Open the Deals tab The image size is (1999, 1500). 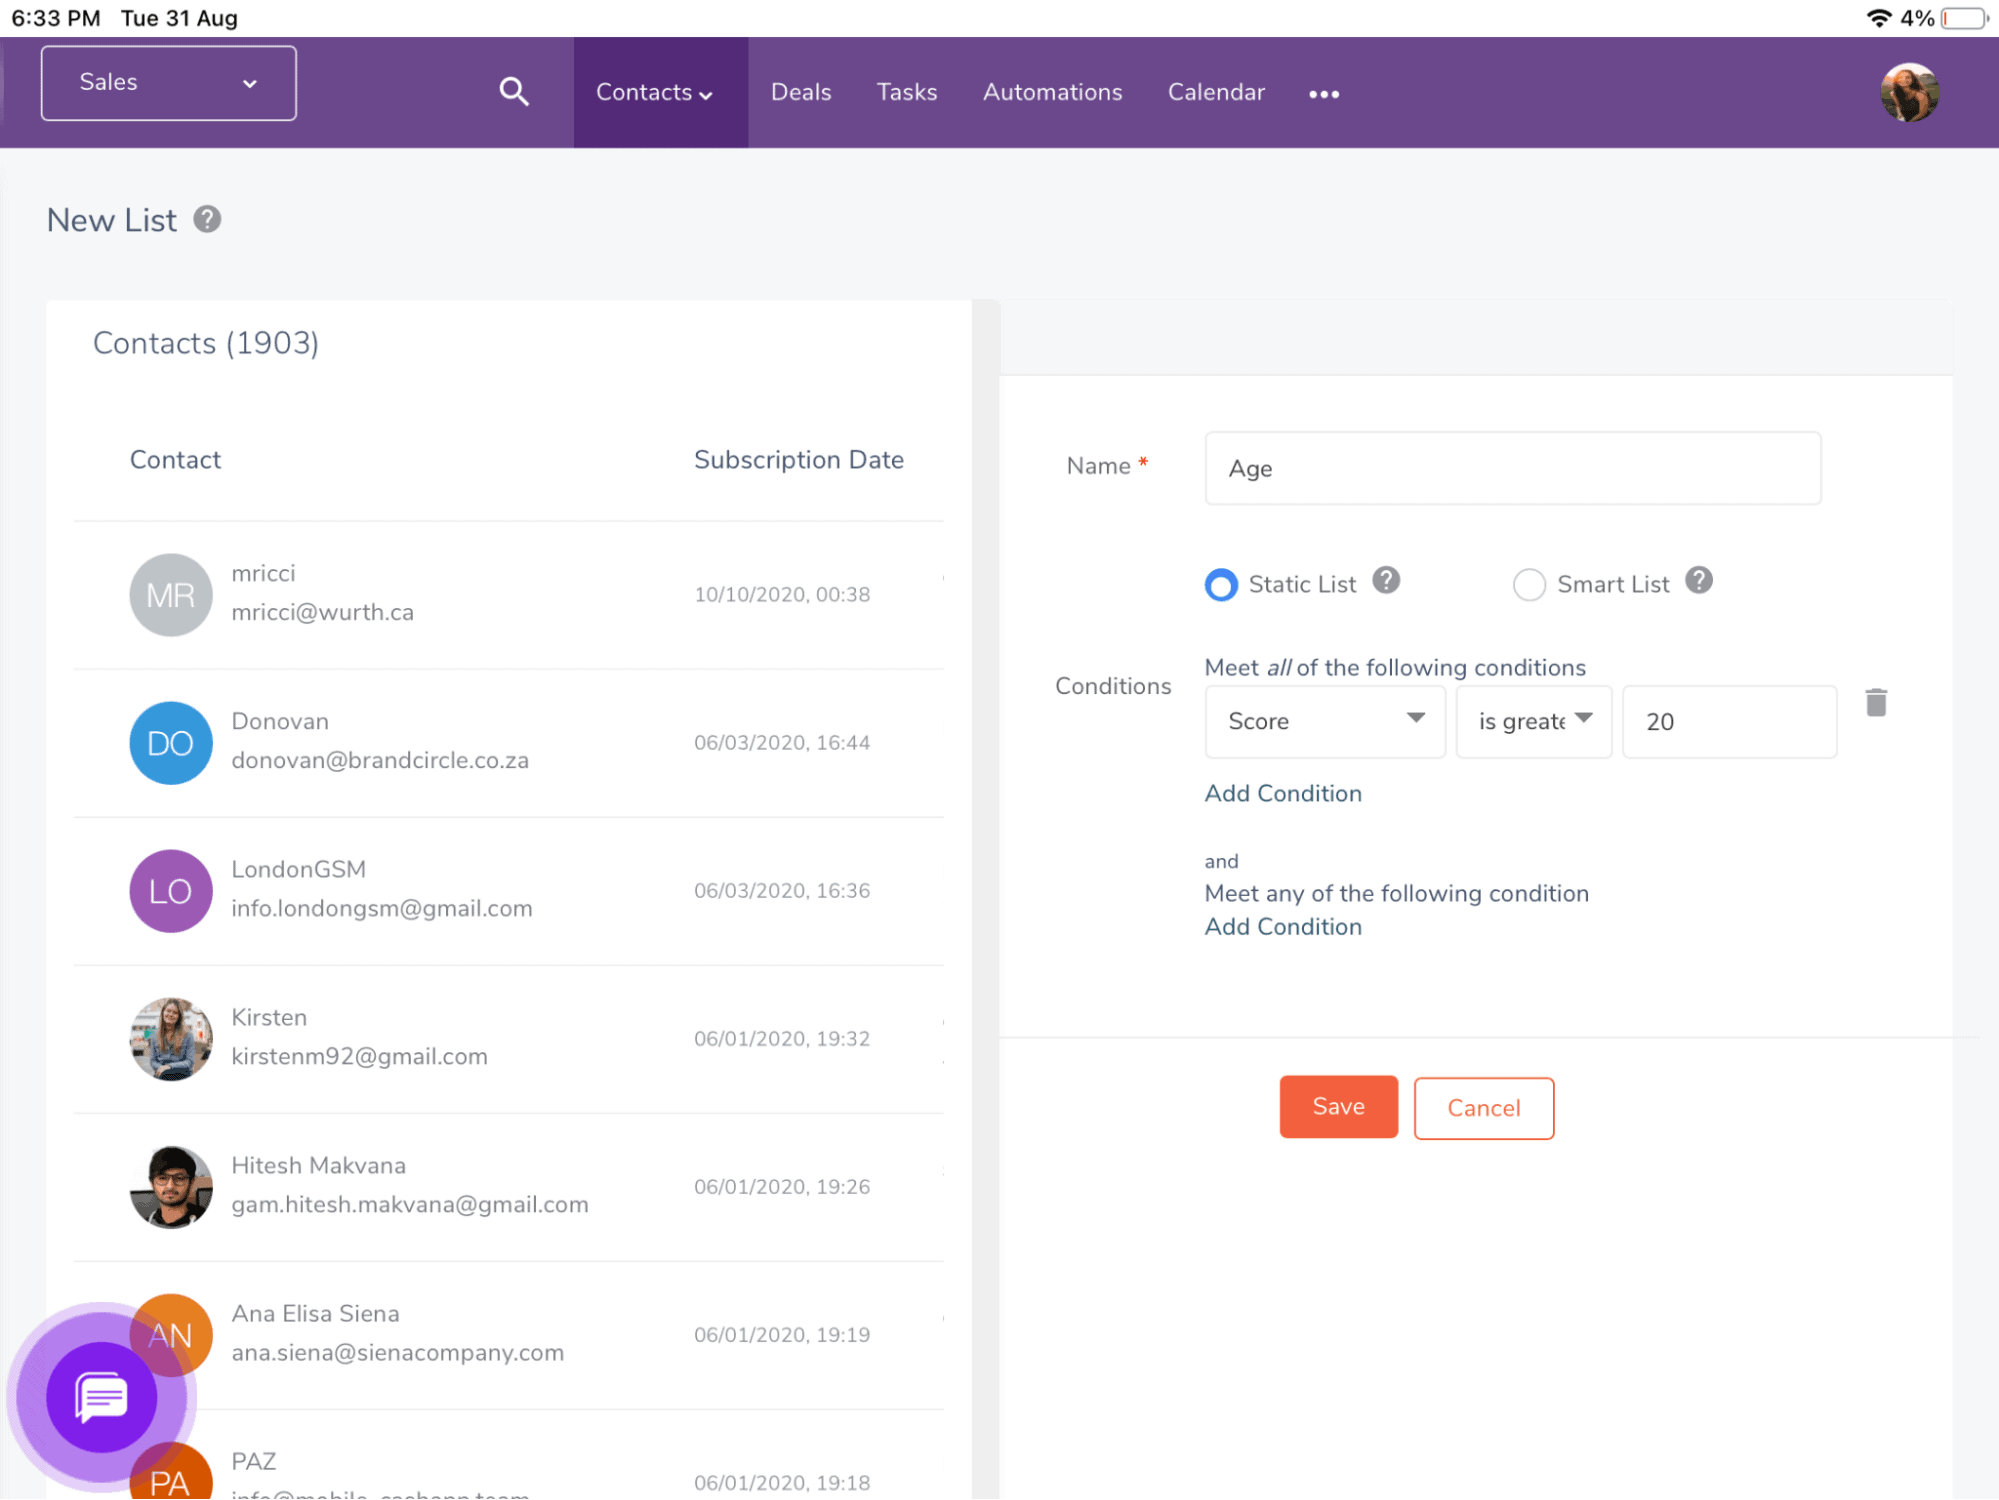coord(796,91)
